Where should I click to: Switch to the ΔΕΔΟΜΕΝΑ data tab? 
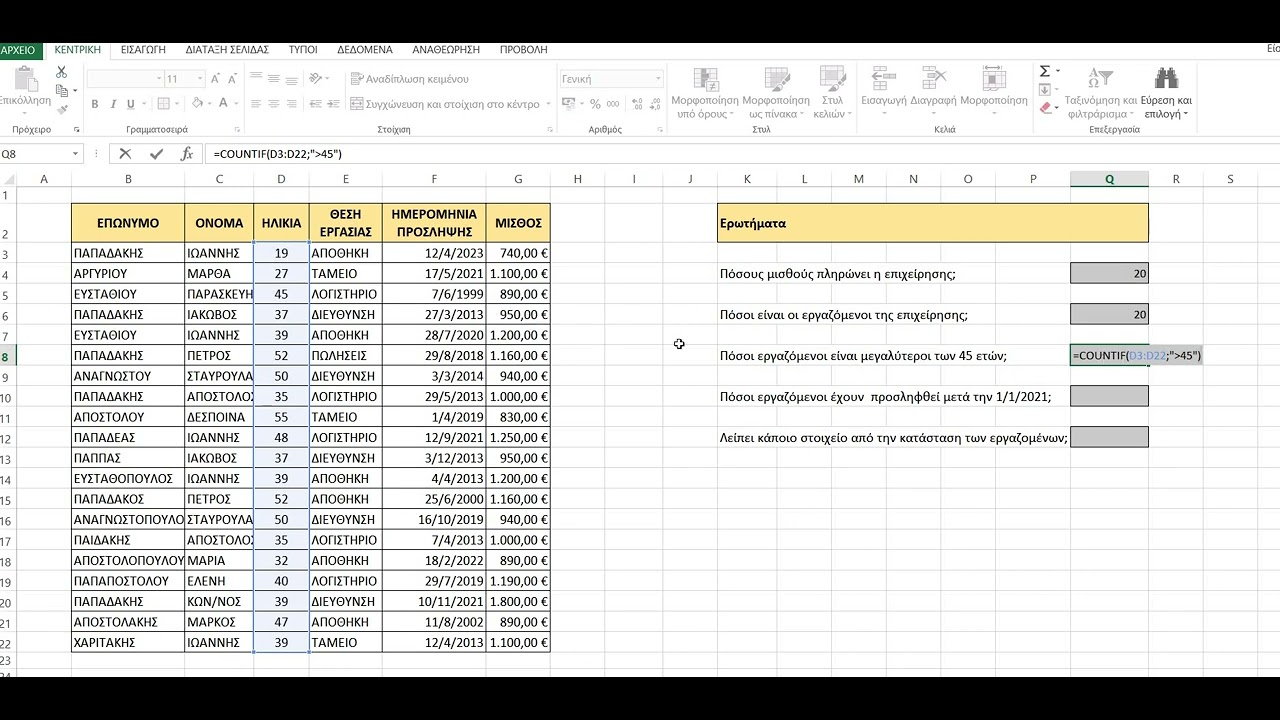pos(367,50)
